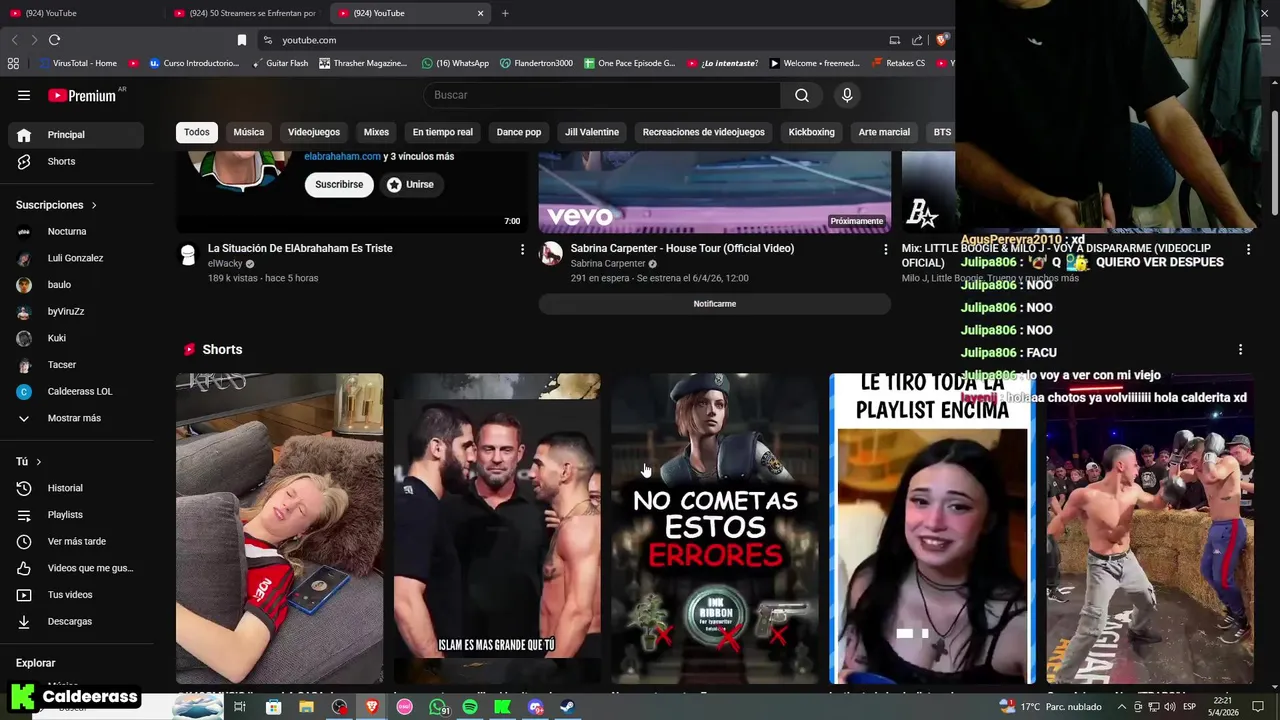Image resolution: width=1280 pixels, height=720 pixels.
Task: Open options menu for ElAbrahaham video
Action: [522, 249]
